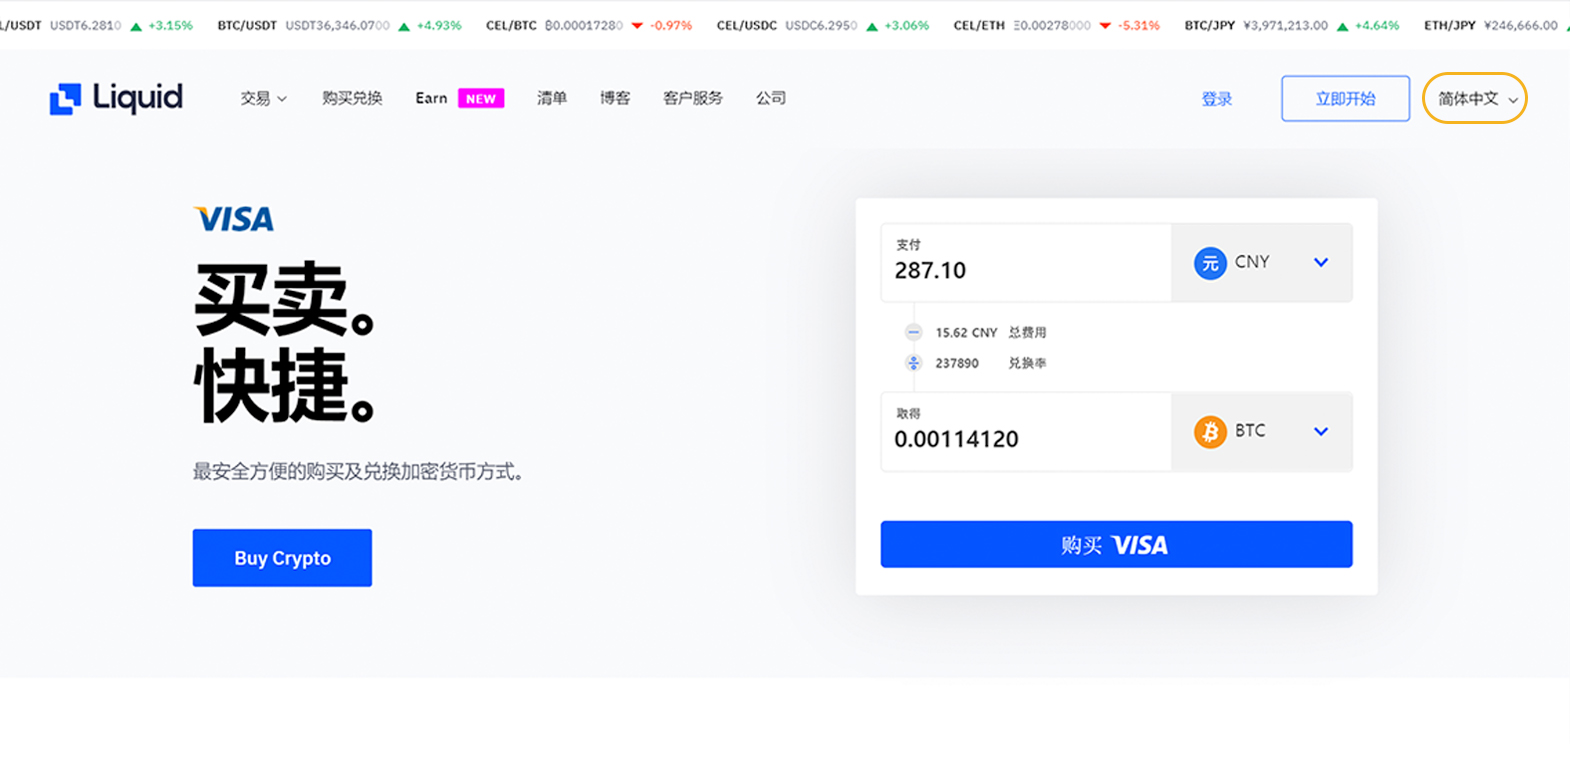This screenshot has width=1570, height=776.
Task: Click the CEL/BTC ticker entry
Action: click(x=589, y=25)
